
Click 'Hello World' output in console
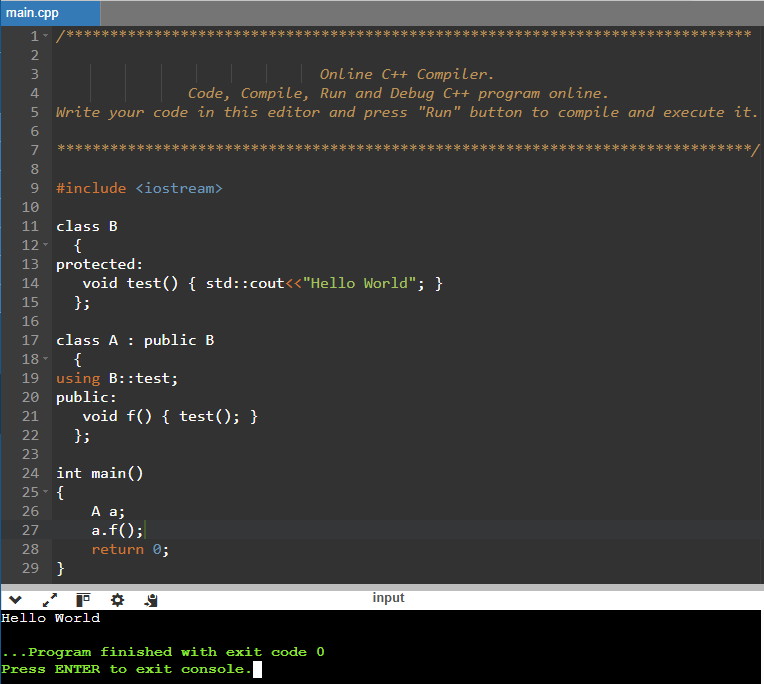click(51, 618)
